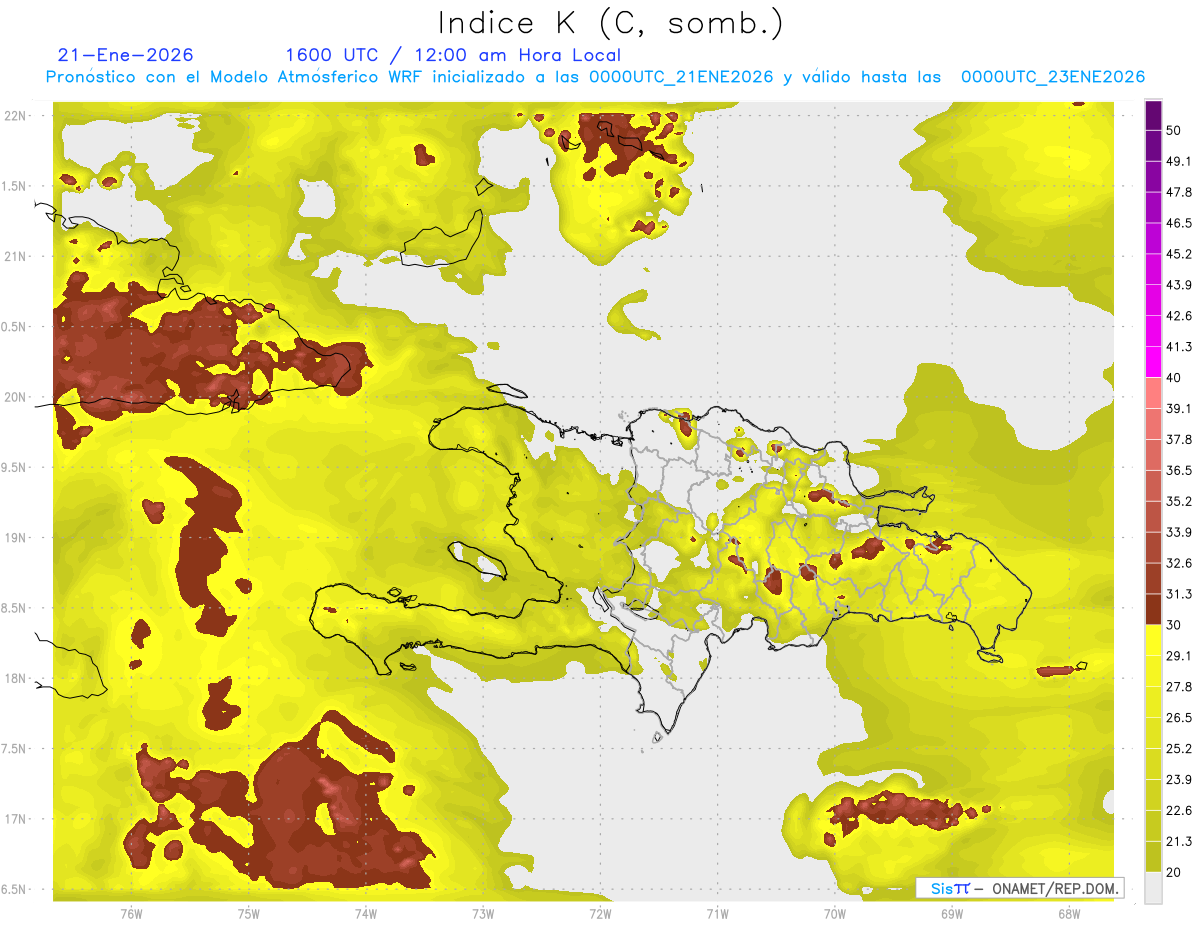Screen dimensions: 1200x927
Task: Click the colorbar value "25.2"
Action: [x=1180, y=749]
